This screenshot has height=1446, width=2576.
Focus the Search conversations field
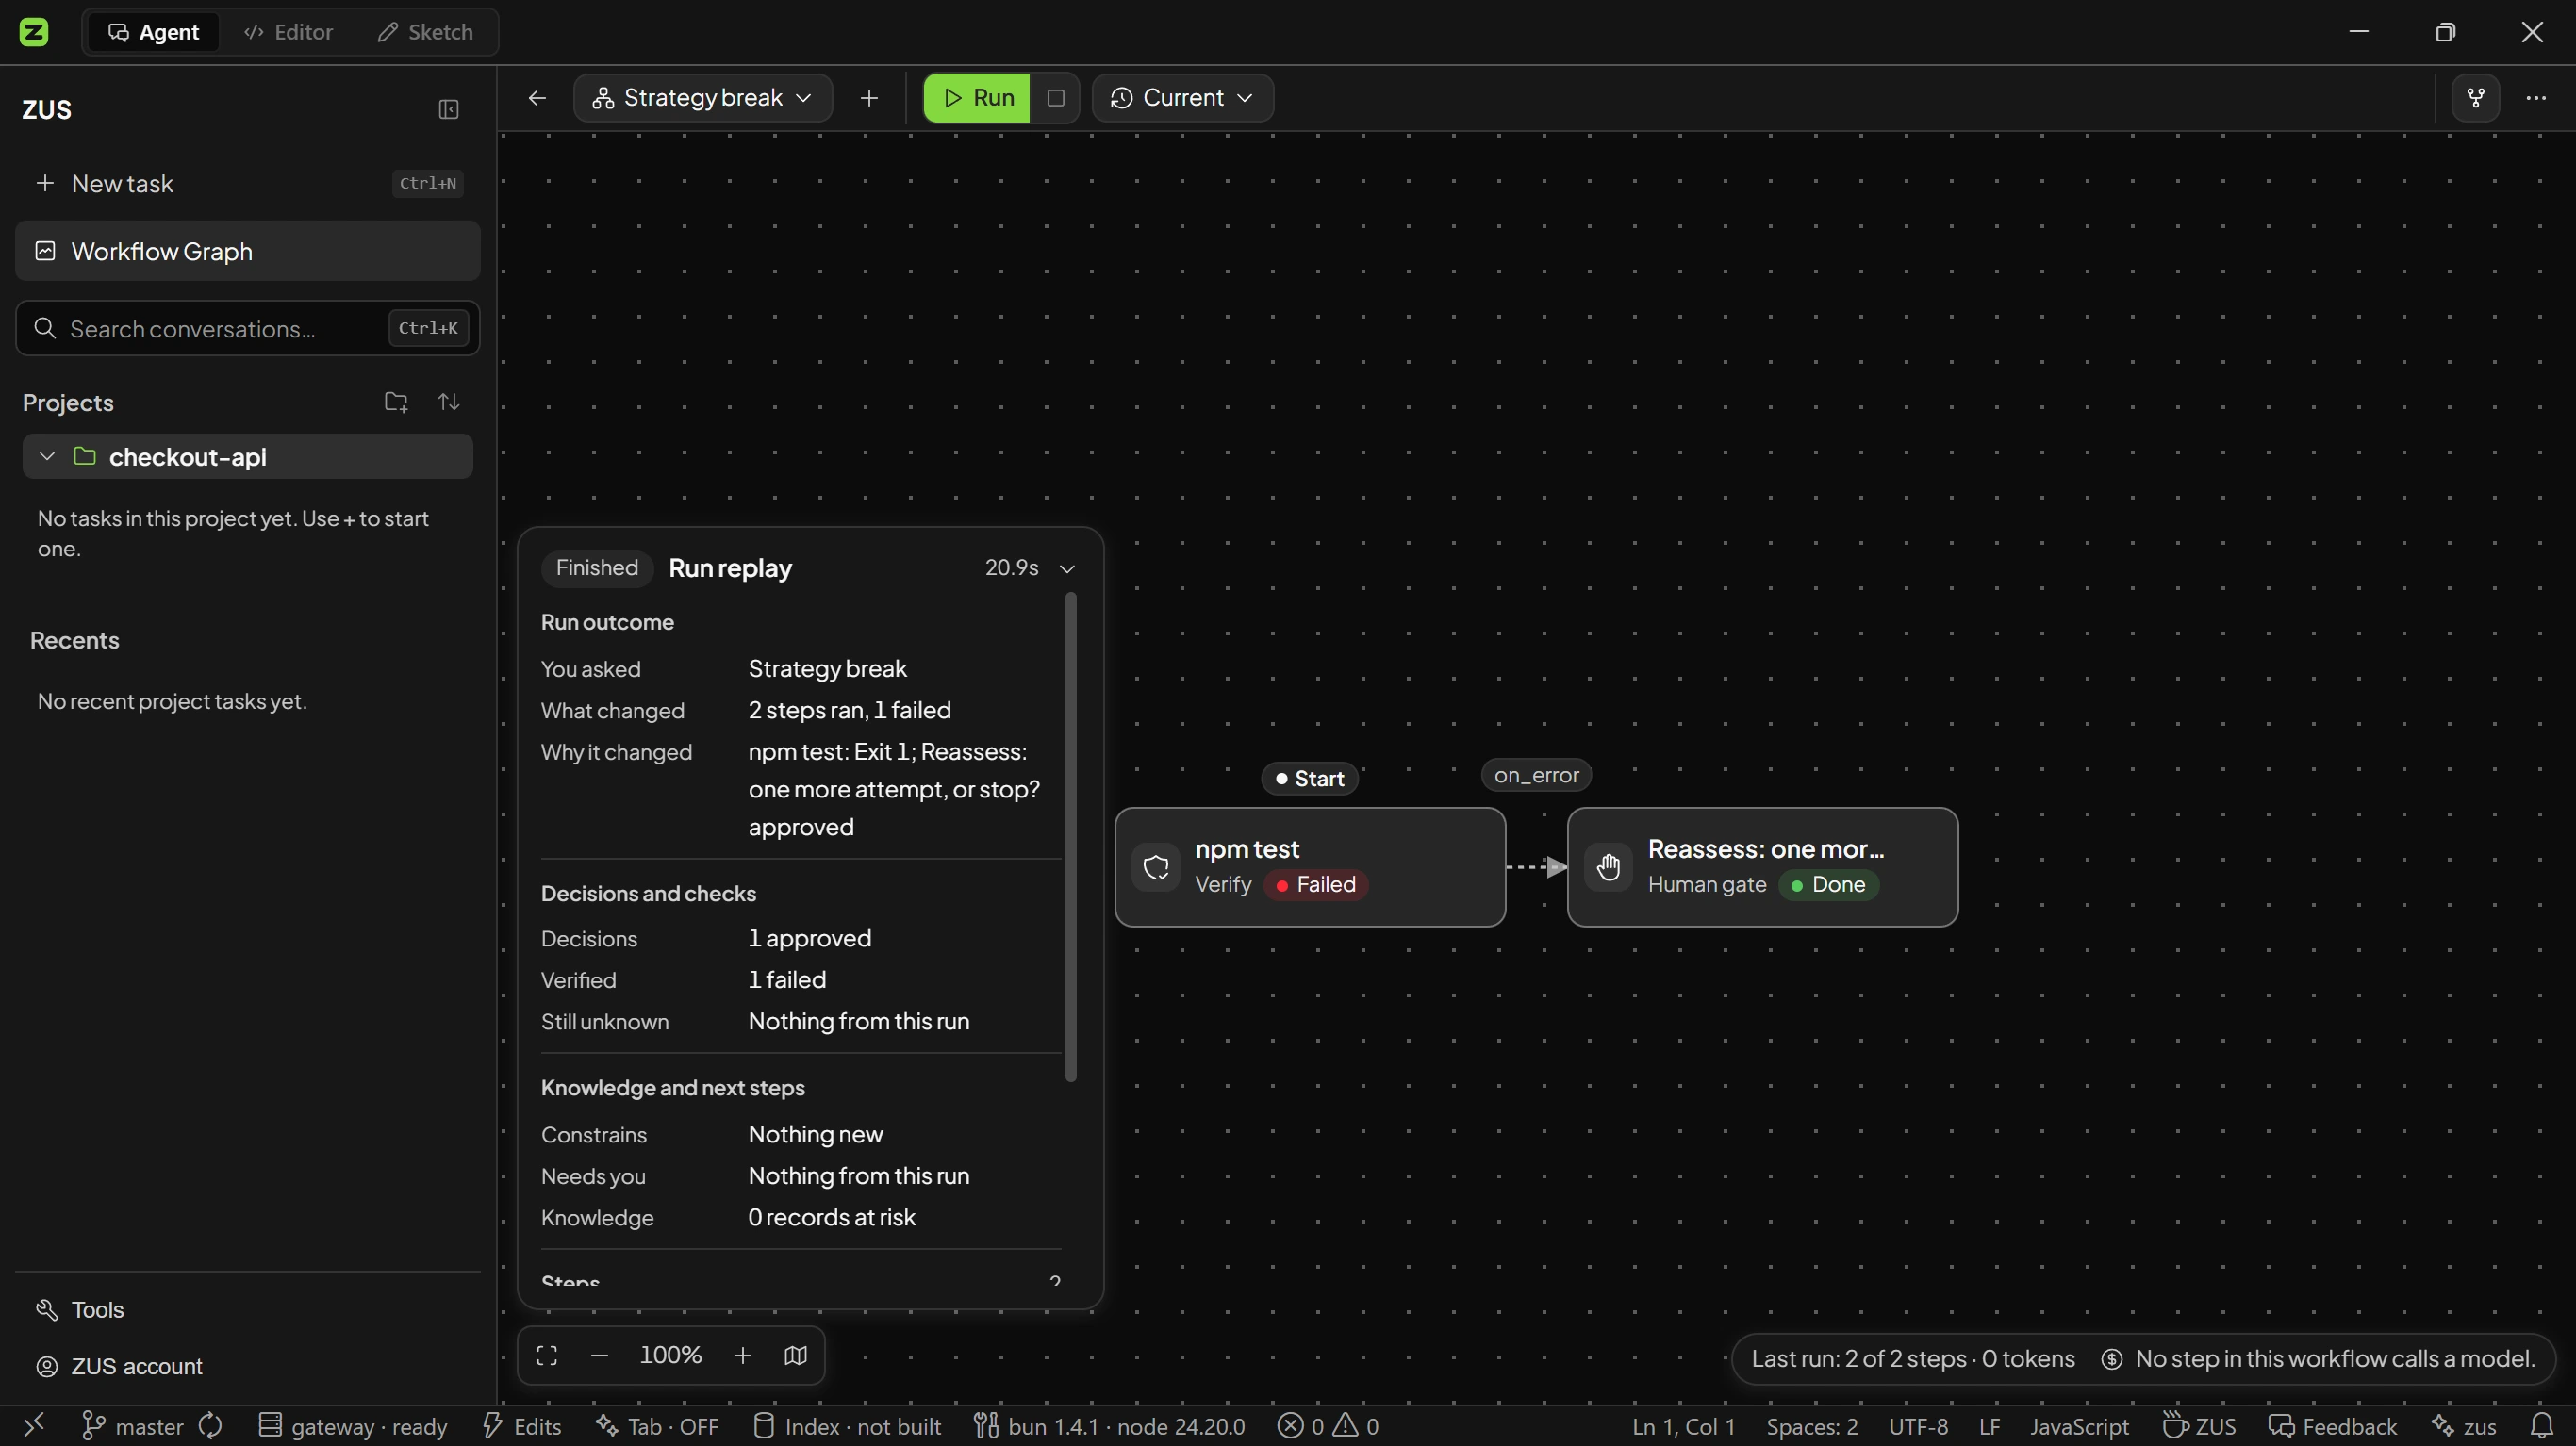pos(248,328)
